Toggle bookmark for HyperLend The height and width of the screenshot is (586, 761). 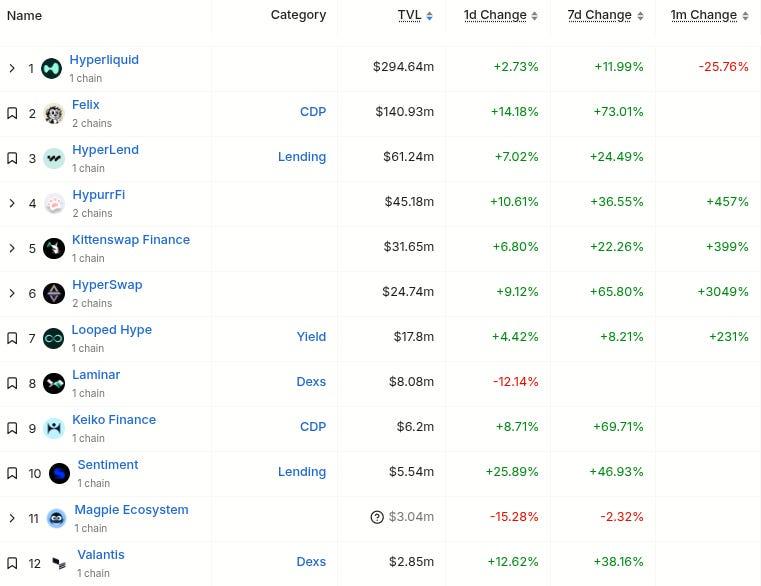(12, 158)
